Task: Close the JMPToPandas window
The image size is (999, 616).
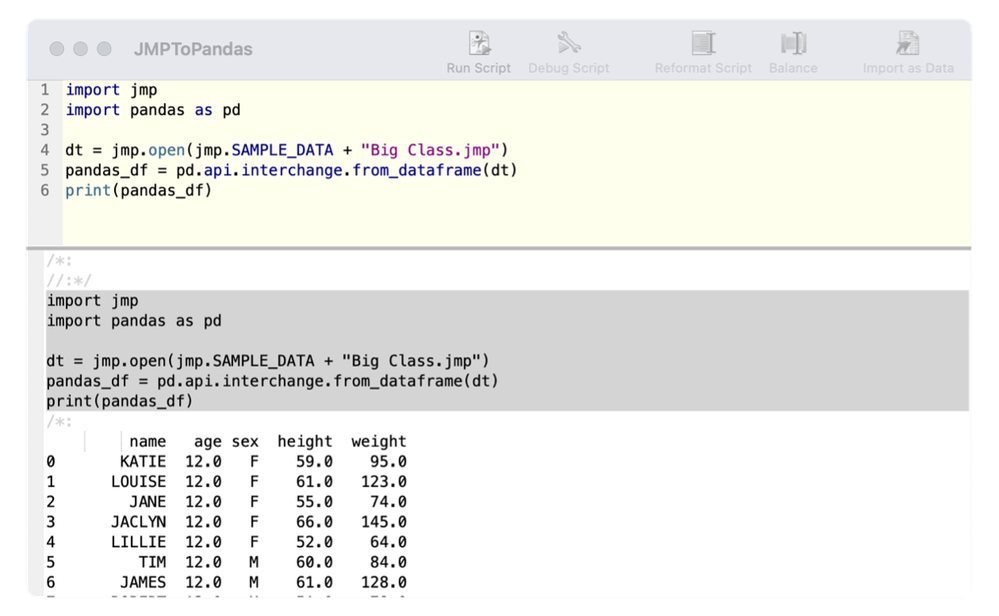Action: (x=57, y=49)
